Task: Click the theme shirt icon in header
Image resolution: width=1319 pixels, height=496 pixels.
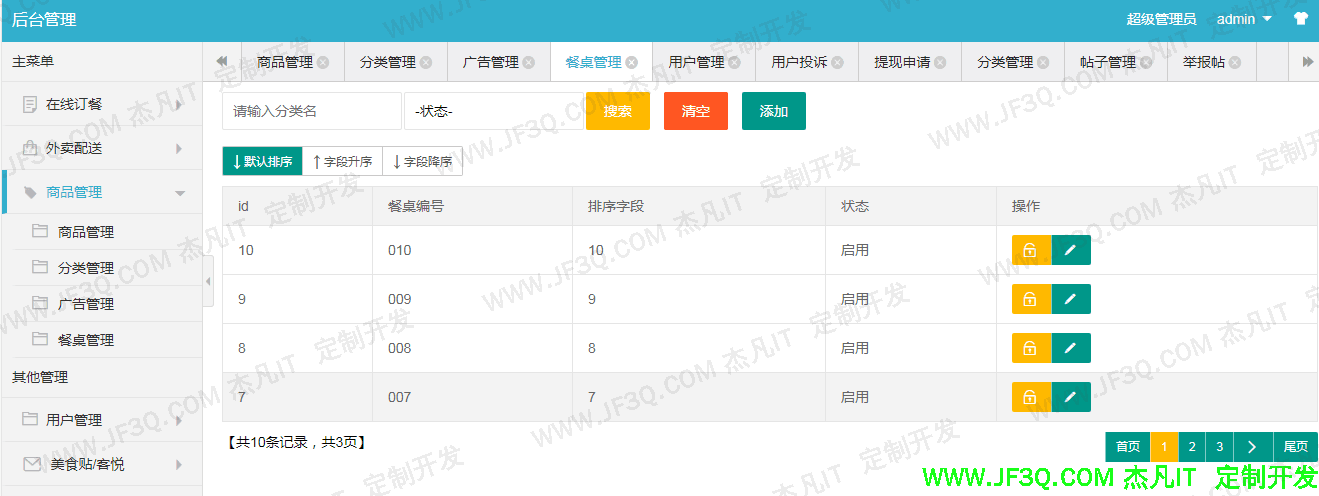Action: [1300, 19]
